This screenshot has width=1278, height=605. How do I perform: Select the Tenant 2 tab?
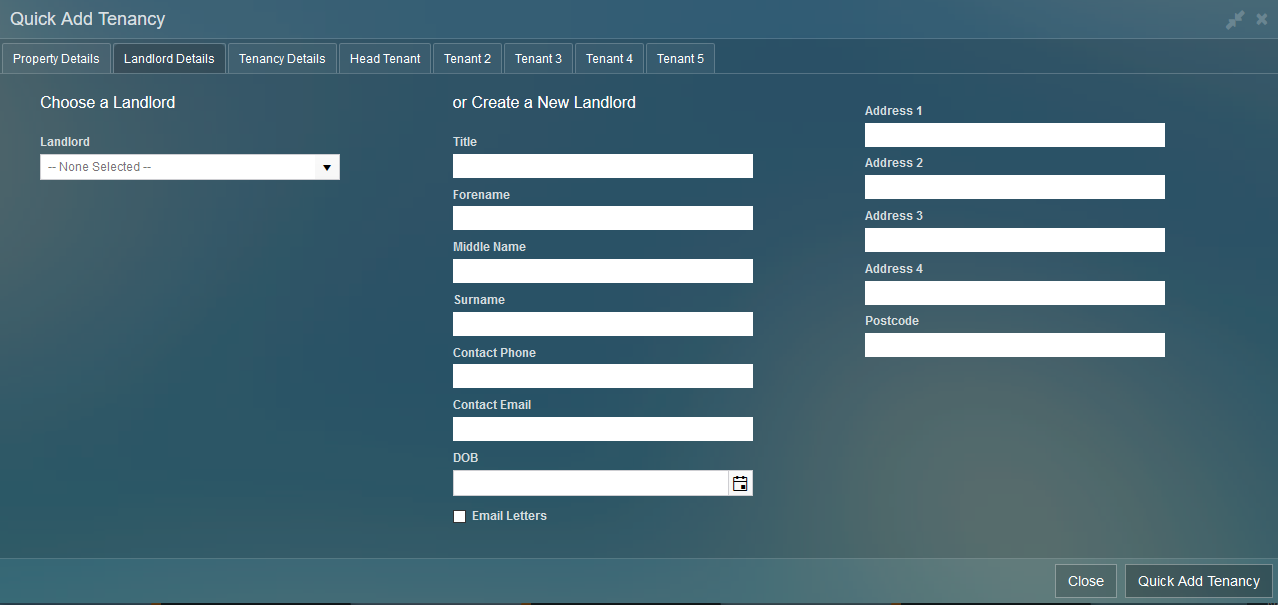467,59
